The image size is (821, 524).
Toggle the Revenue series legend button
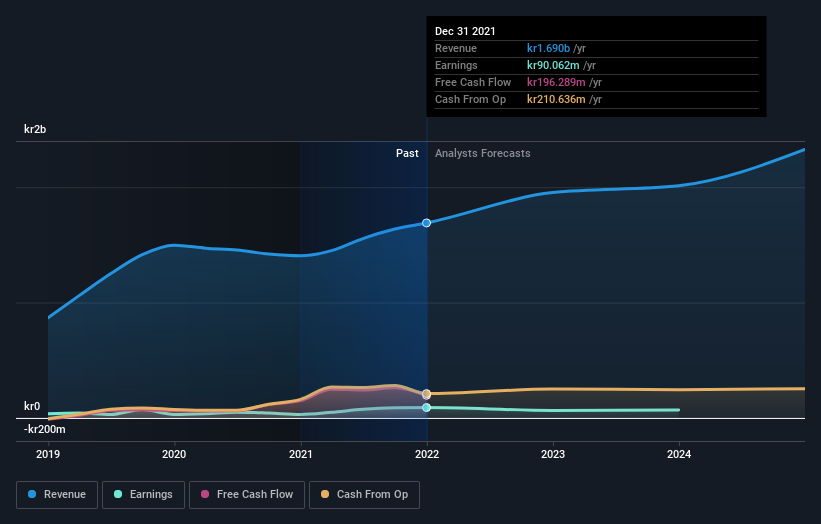tap(57, 495)
